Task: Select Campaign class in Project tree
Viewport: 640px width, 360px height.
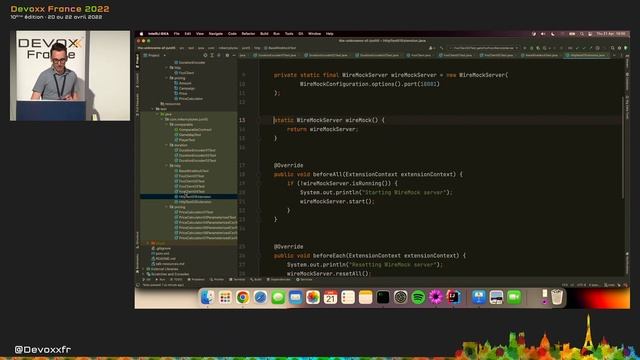Action: 184,88
